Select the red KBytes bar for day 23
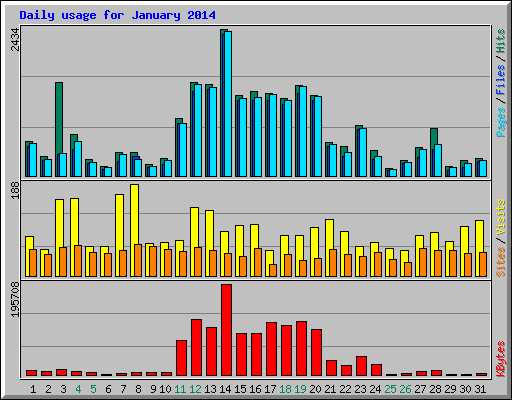Screen dimensions: 512x400 click(x=361, y=366)
